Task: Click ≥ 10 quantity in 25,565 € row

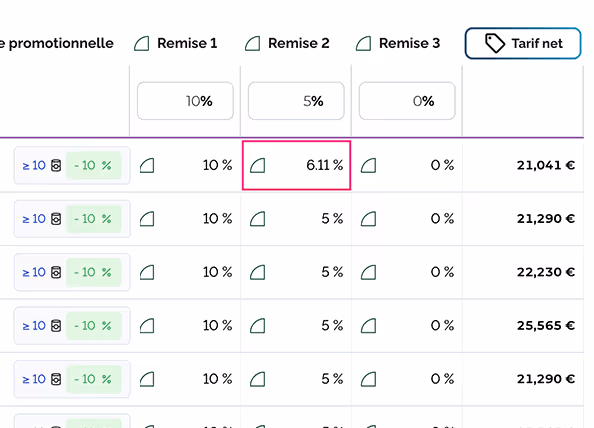Action: coord(34,326)
